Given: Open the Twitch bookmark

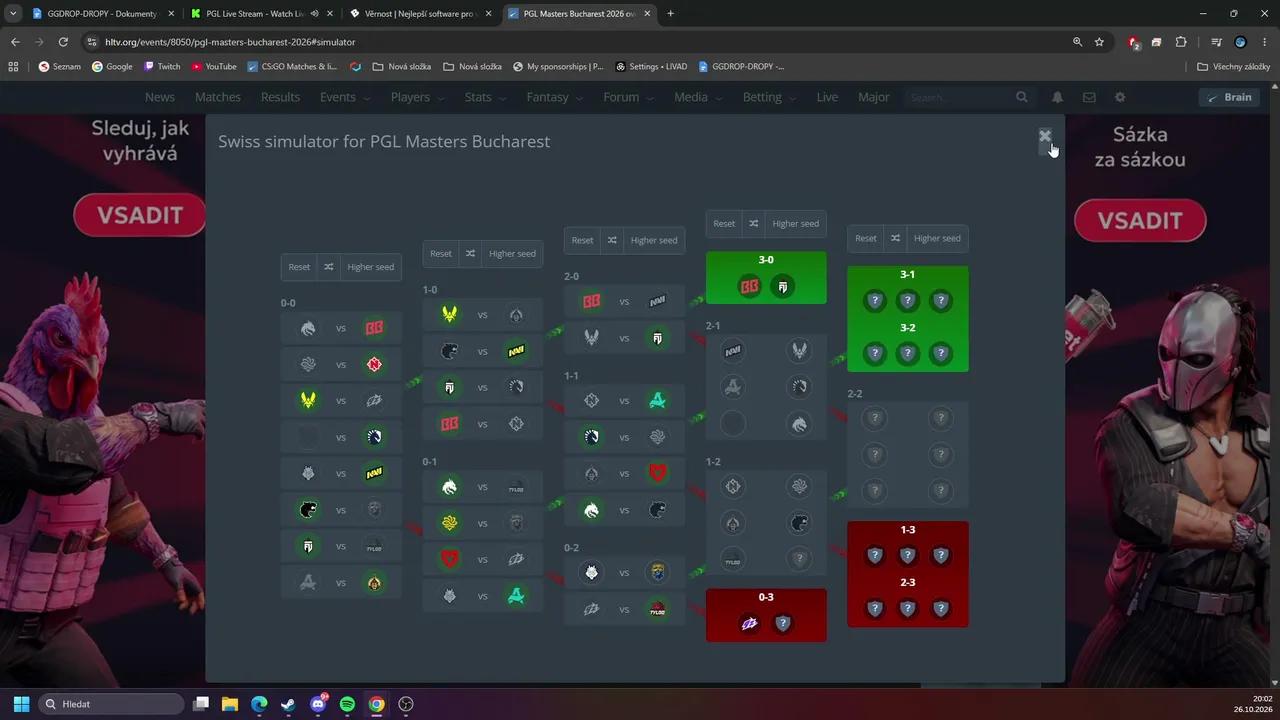Looking at the screenshot, I should click(x=162, y=67).
